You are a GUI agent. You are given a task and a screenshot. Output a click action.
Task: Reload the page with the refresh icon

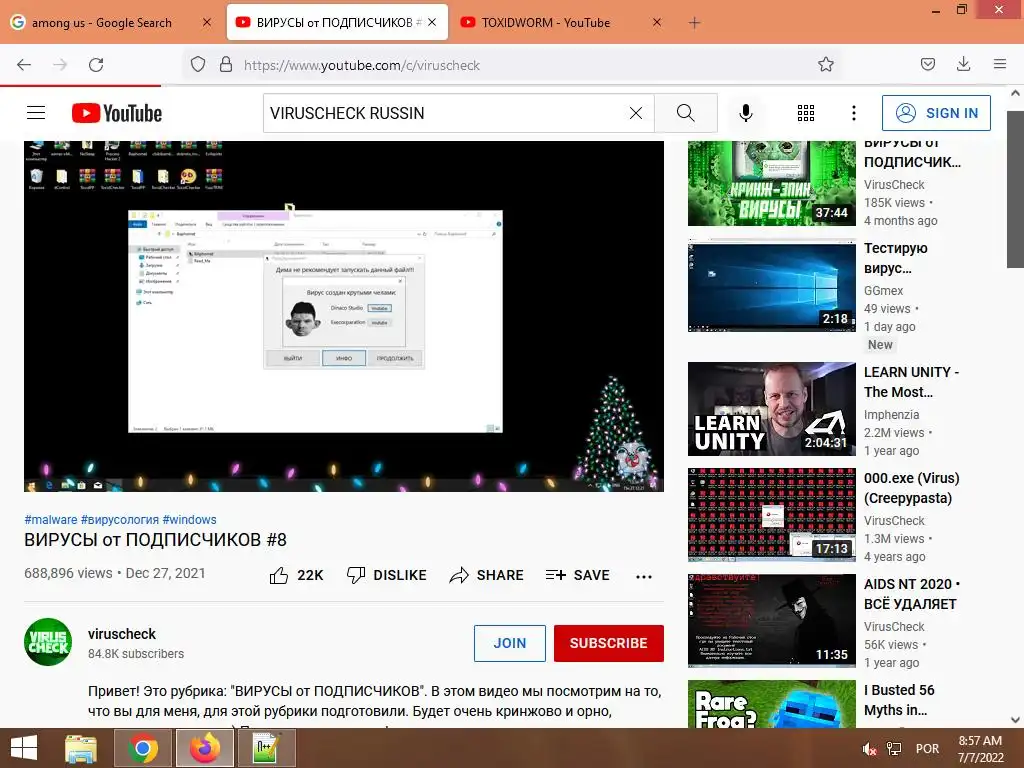coord(96,65)
